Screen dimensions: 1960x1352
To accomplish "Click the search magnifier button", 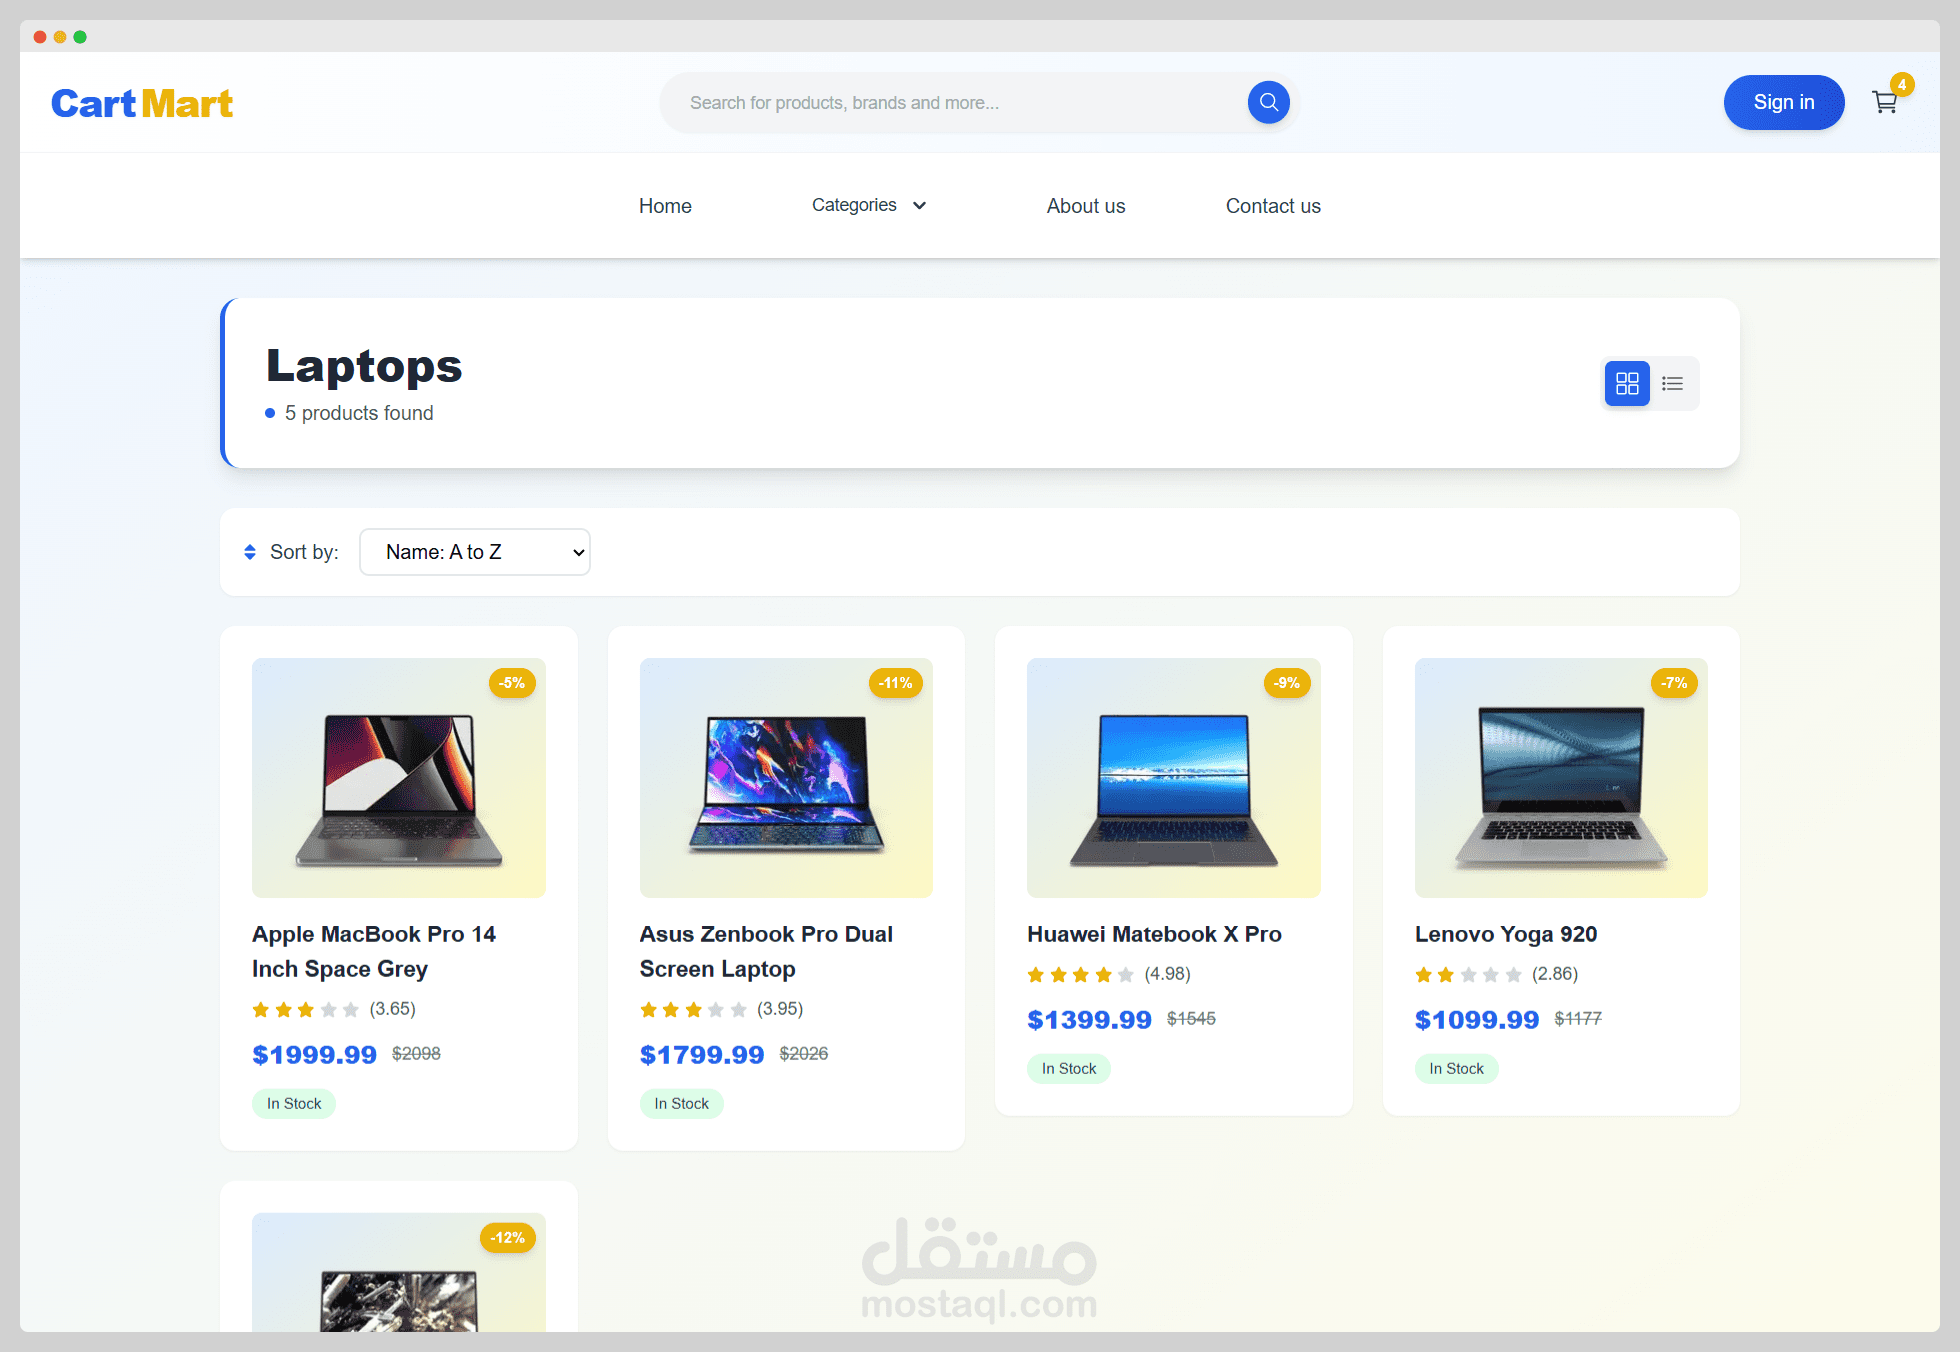I will [1268, 102].
